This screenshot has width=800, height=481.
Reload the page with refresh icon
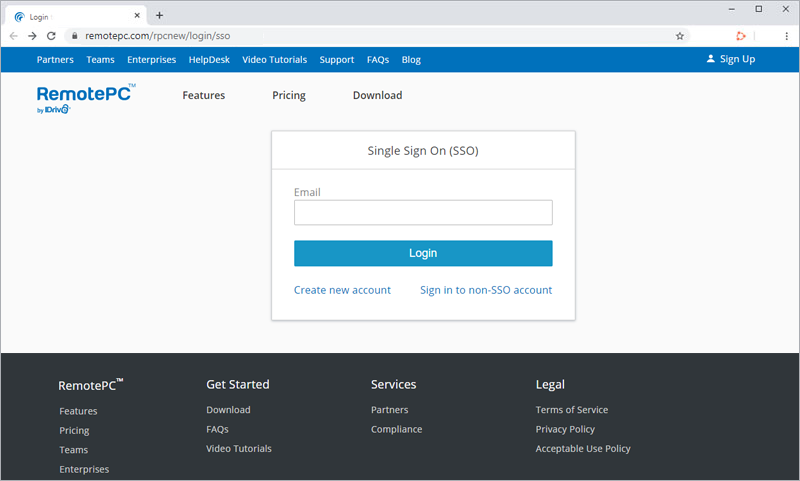(51, 35)
